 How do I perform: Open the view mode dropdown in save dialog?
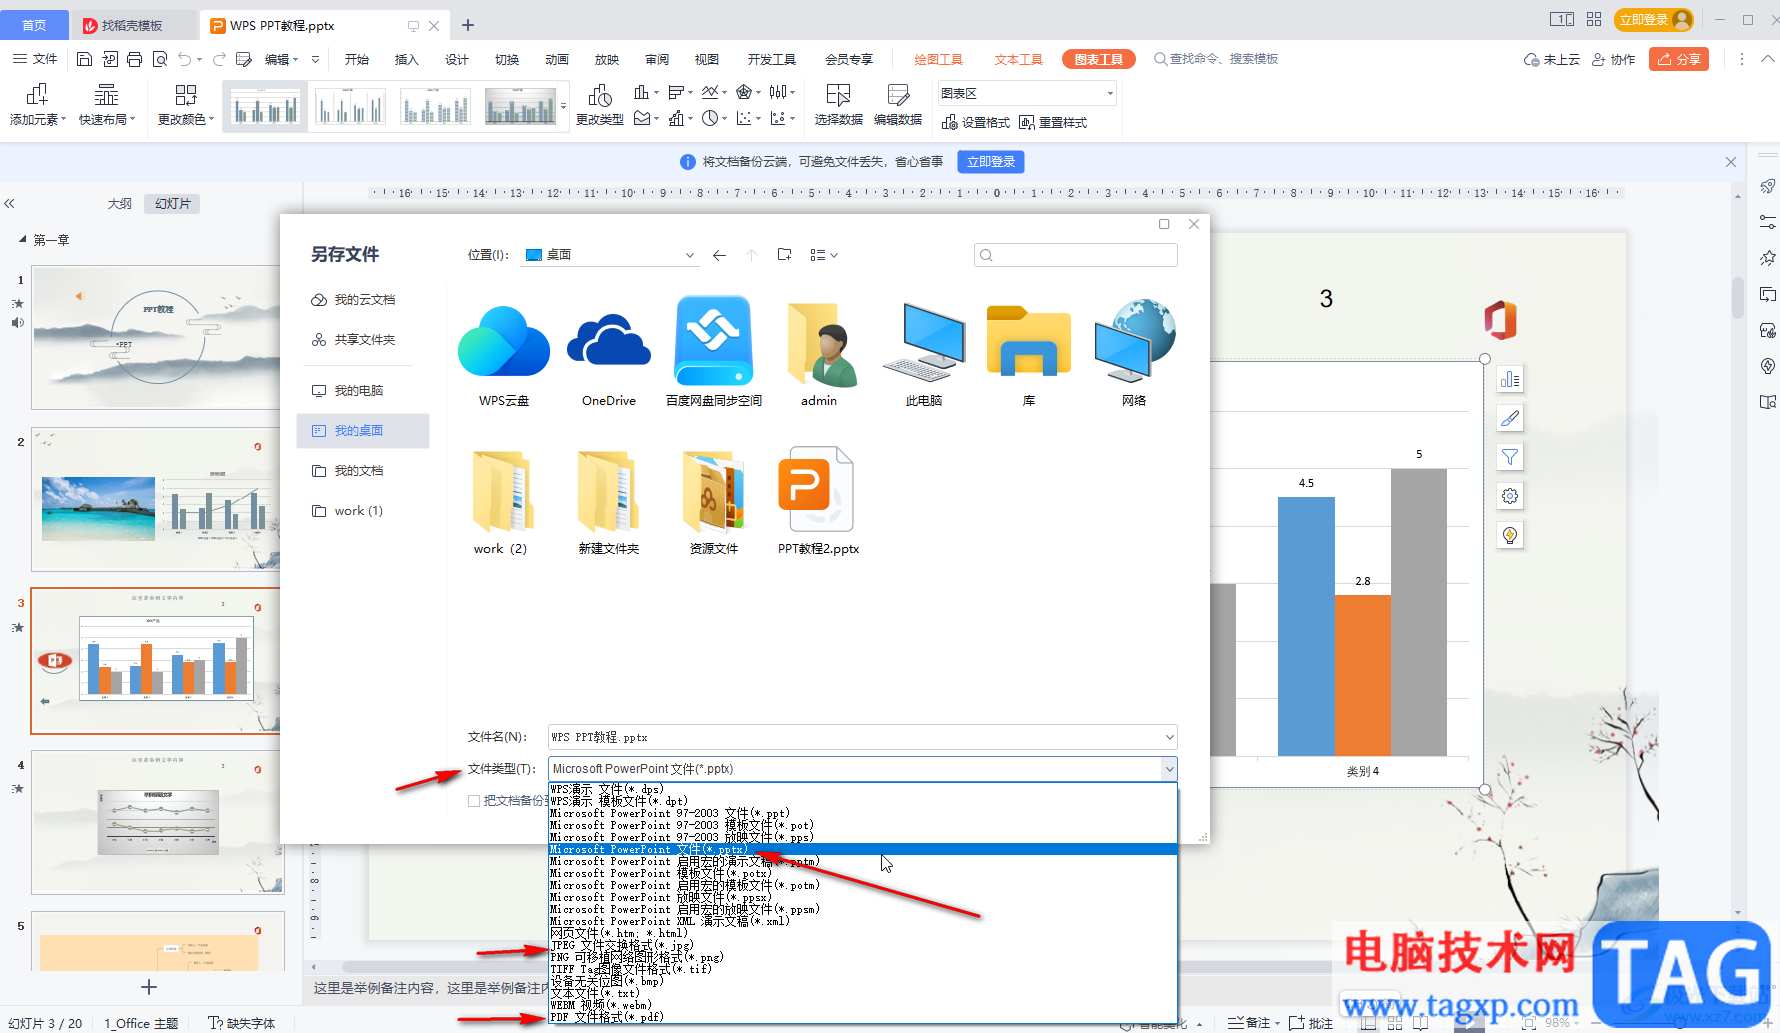pos(824,255)
